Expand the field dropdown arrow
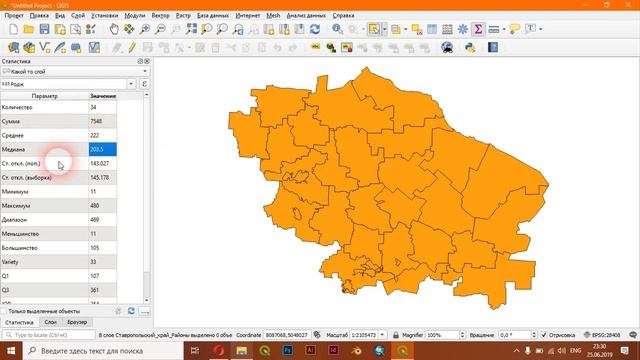This screenshot has width=640, height=360. tap(131, 84)
